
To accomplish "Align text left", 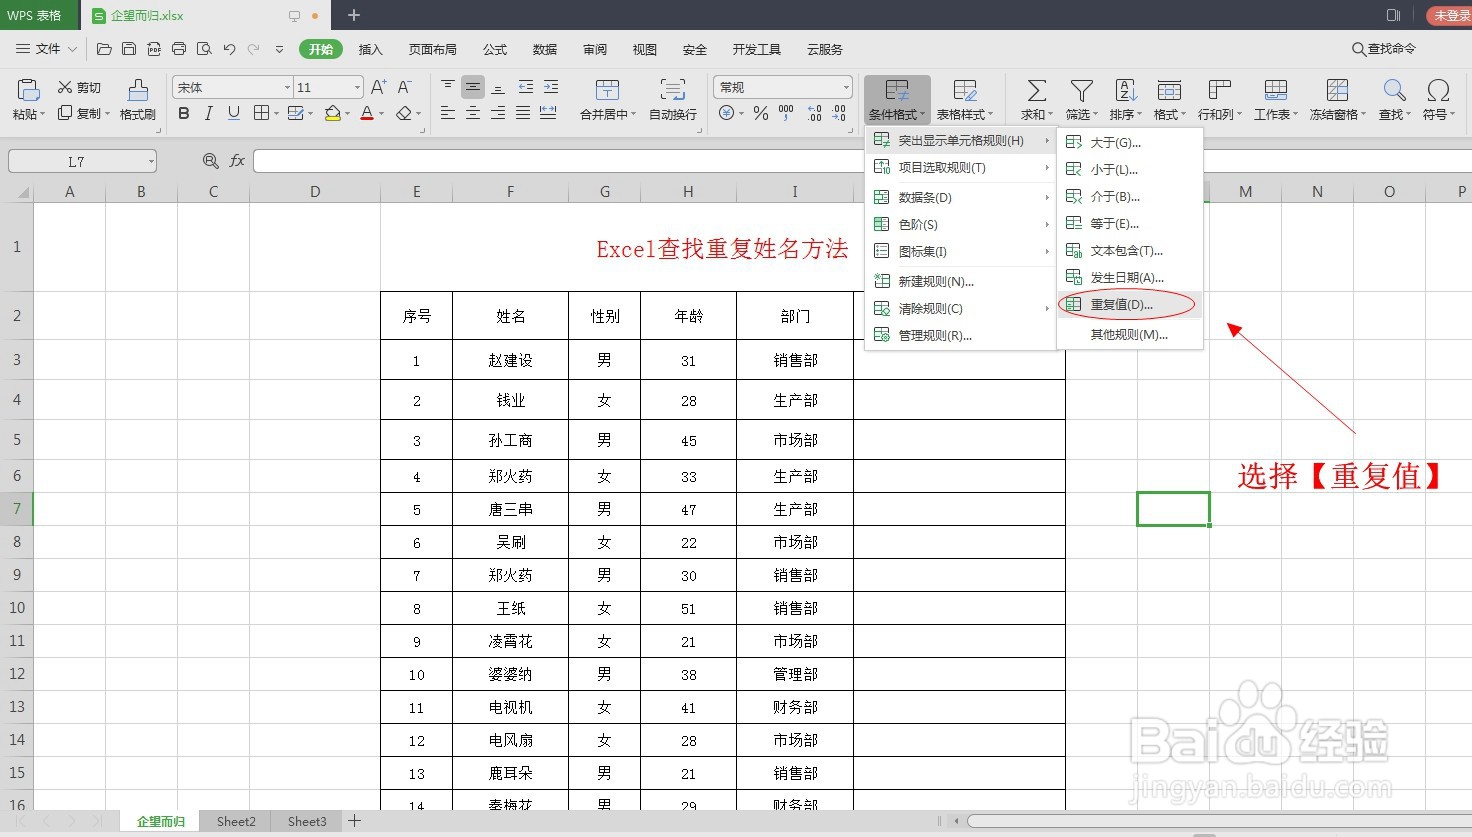I will point(448,114).
